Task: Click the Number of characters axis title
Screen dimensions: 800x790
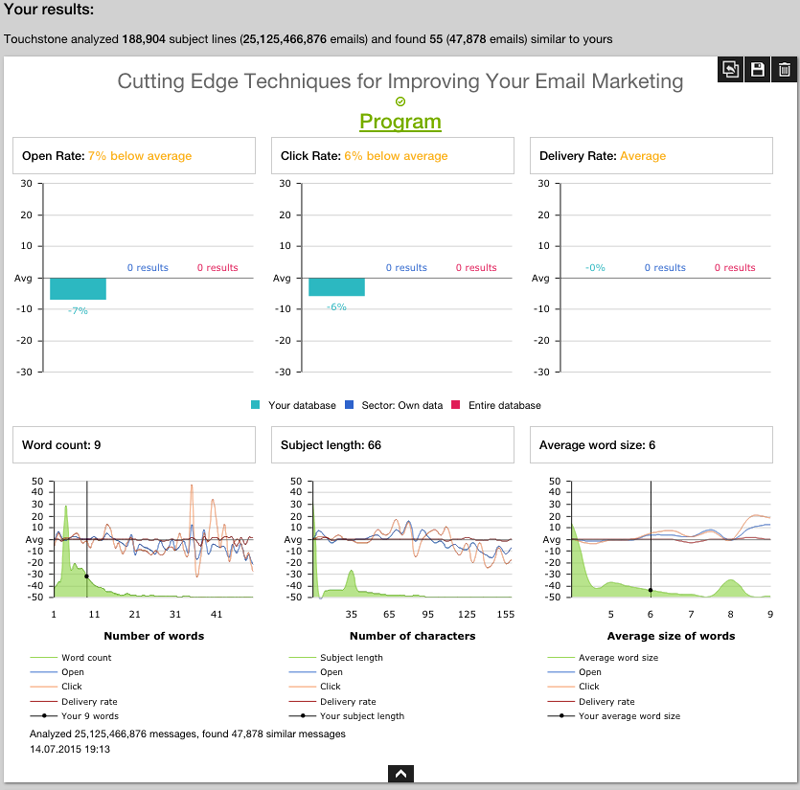Action: [x=412, y=636]
